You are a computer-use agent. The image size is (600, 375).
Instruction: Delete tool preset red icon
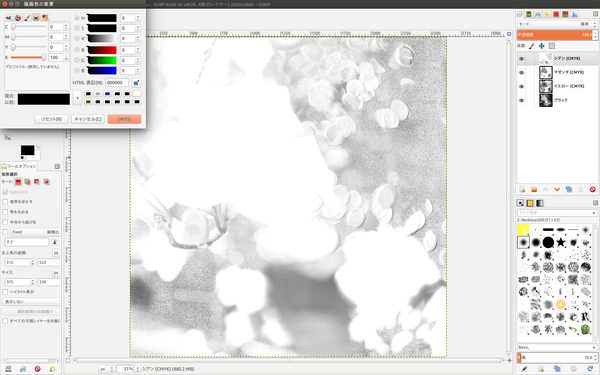point(38,369)
